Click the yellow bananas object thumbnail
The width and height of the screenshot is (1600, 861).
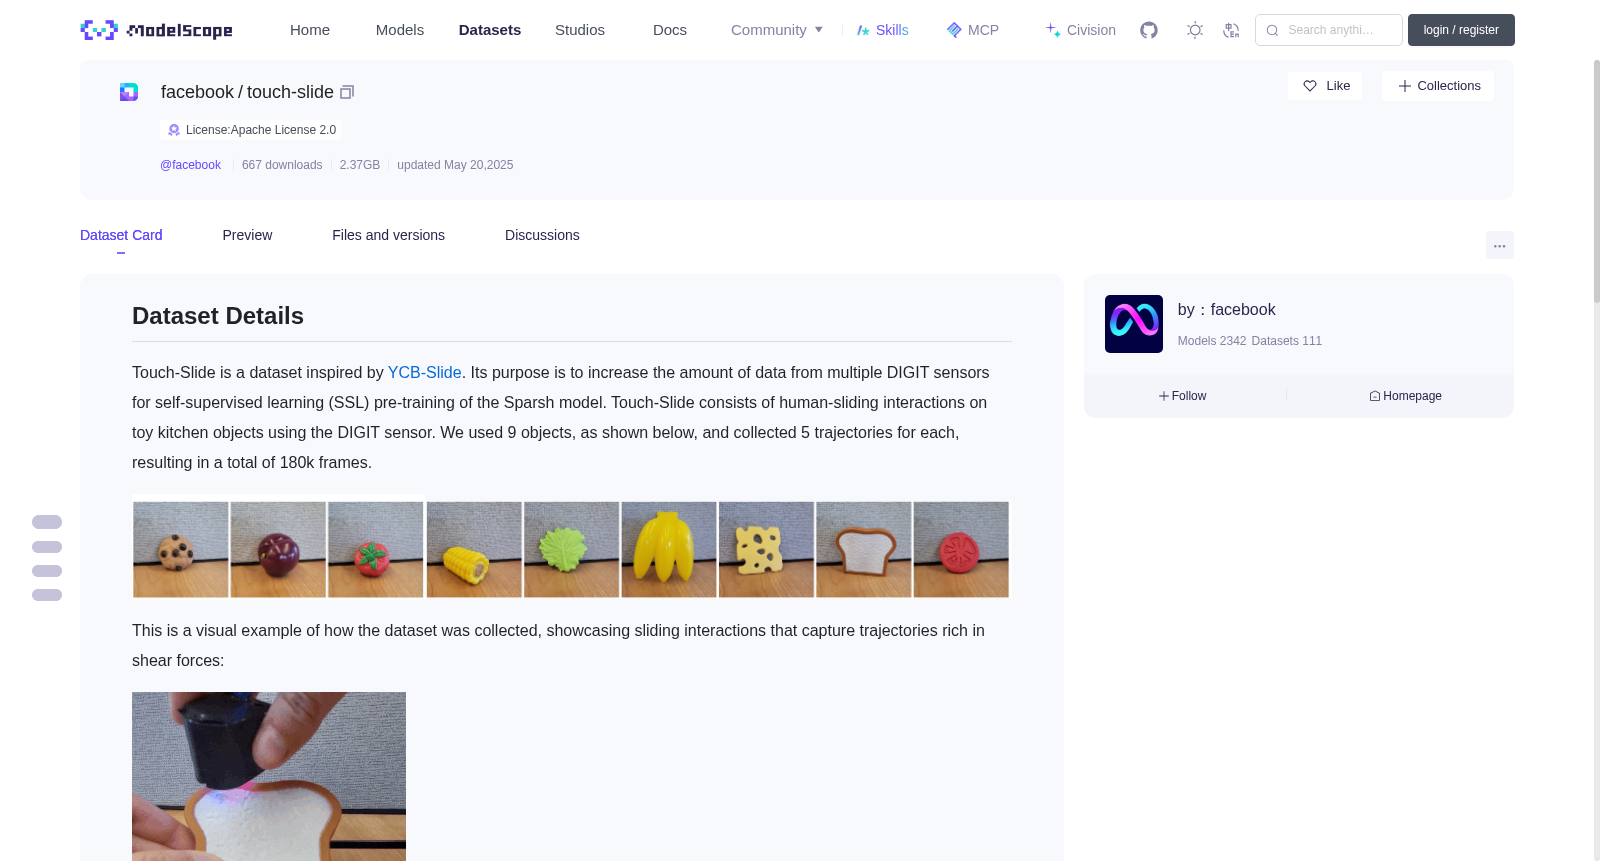pos(669,550)
